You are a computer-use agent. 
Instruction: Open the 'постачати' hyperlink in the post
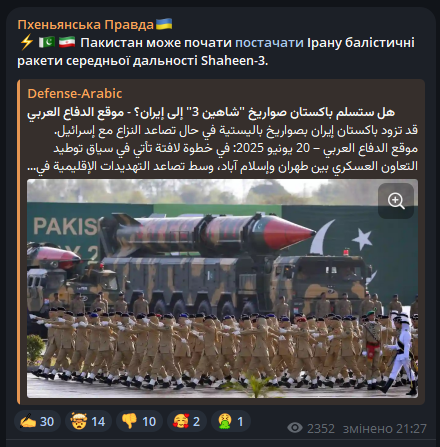pos(269,43)
